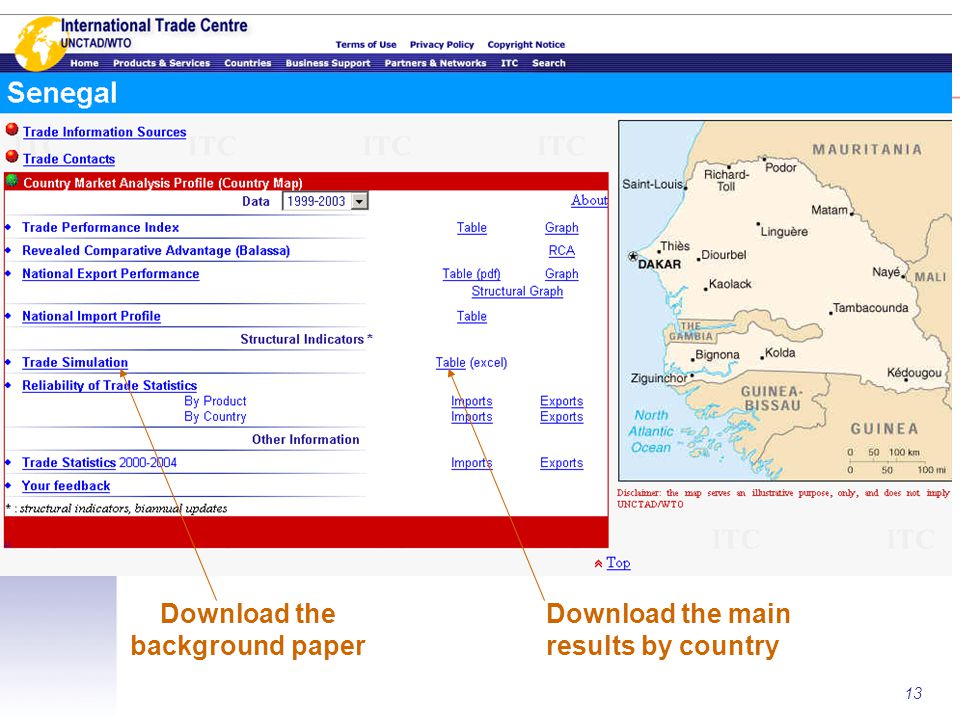Image resolution: width=960 pixels, height=720 pixels.
Task: Open Trade Statistics Imports link
Action: (471, 463)
